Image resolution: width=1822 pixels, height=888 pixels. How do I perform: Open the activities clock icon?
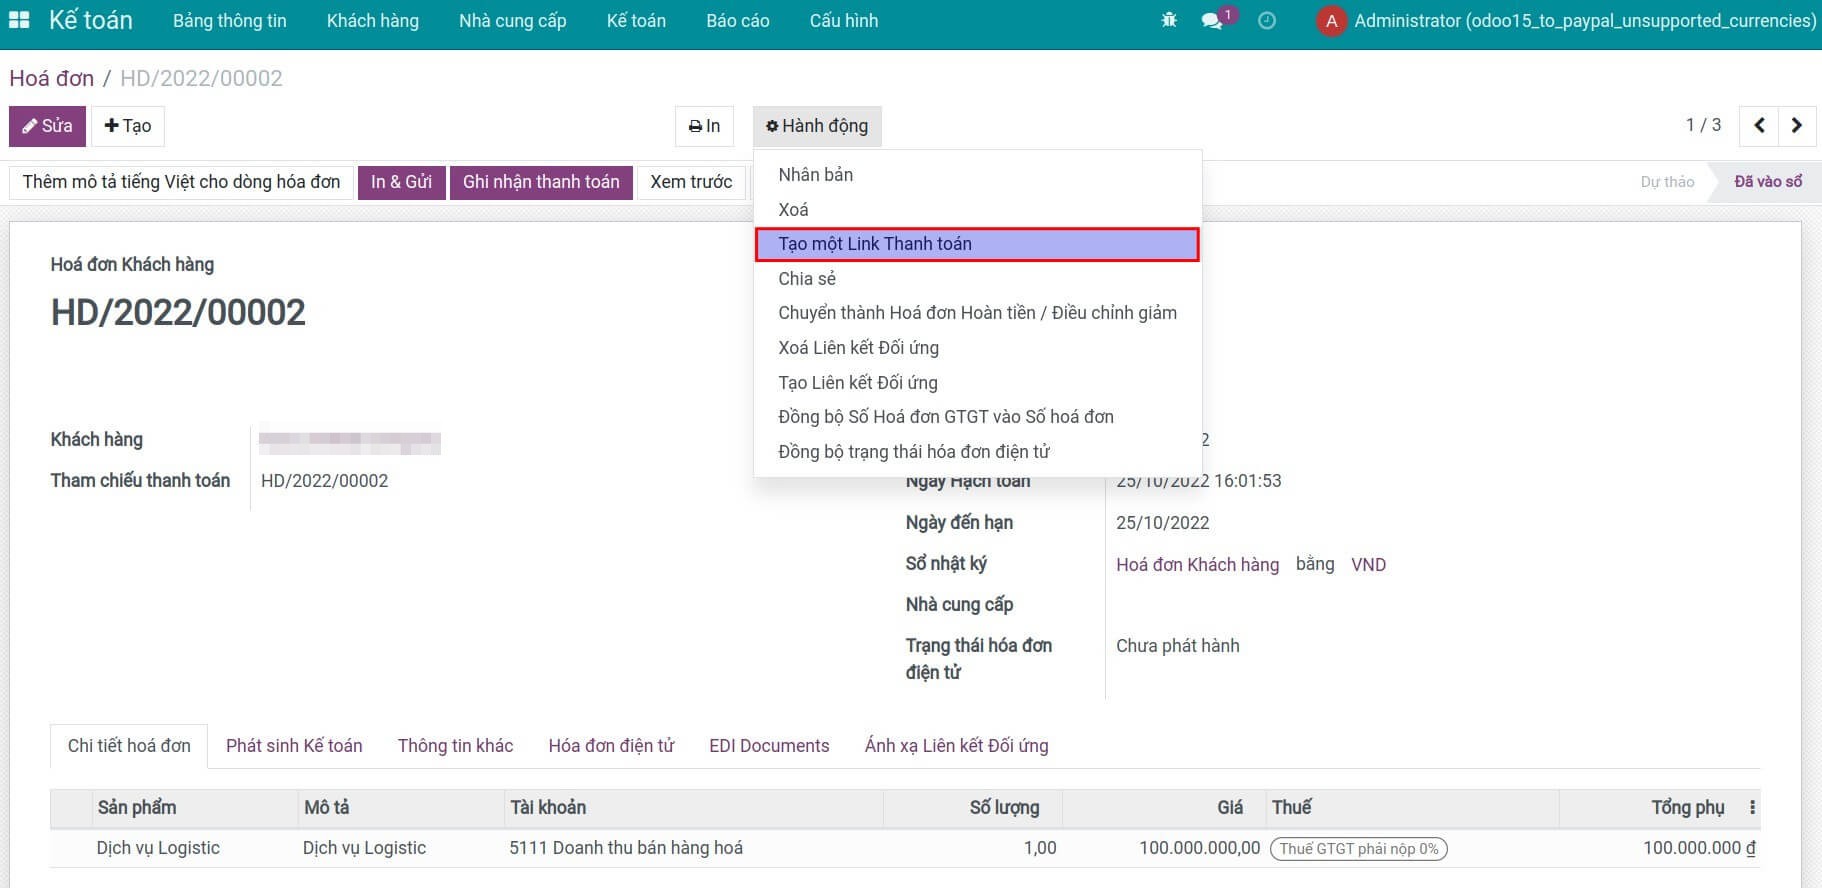(1266, 20)
